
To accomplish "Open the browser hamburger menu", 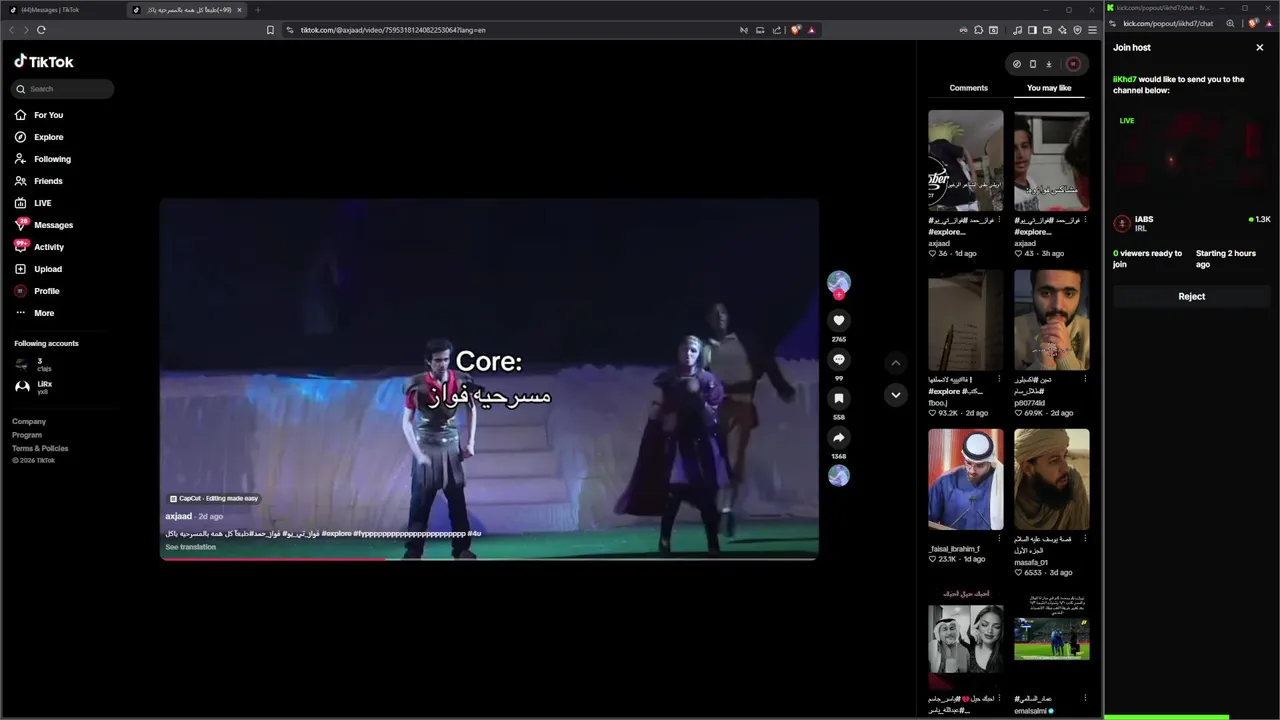I will pos(1092,30).
